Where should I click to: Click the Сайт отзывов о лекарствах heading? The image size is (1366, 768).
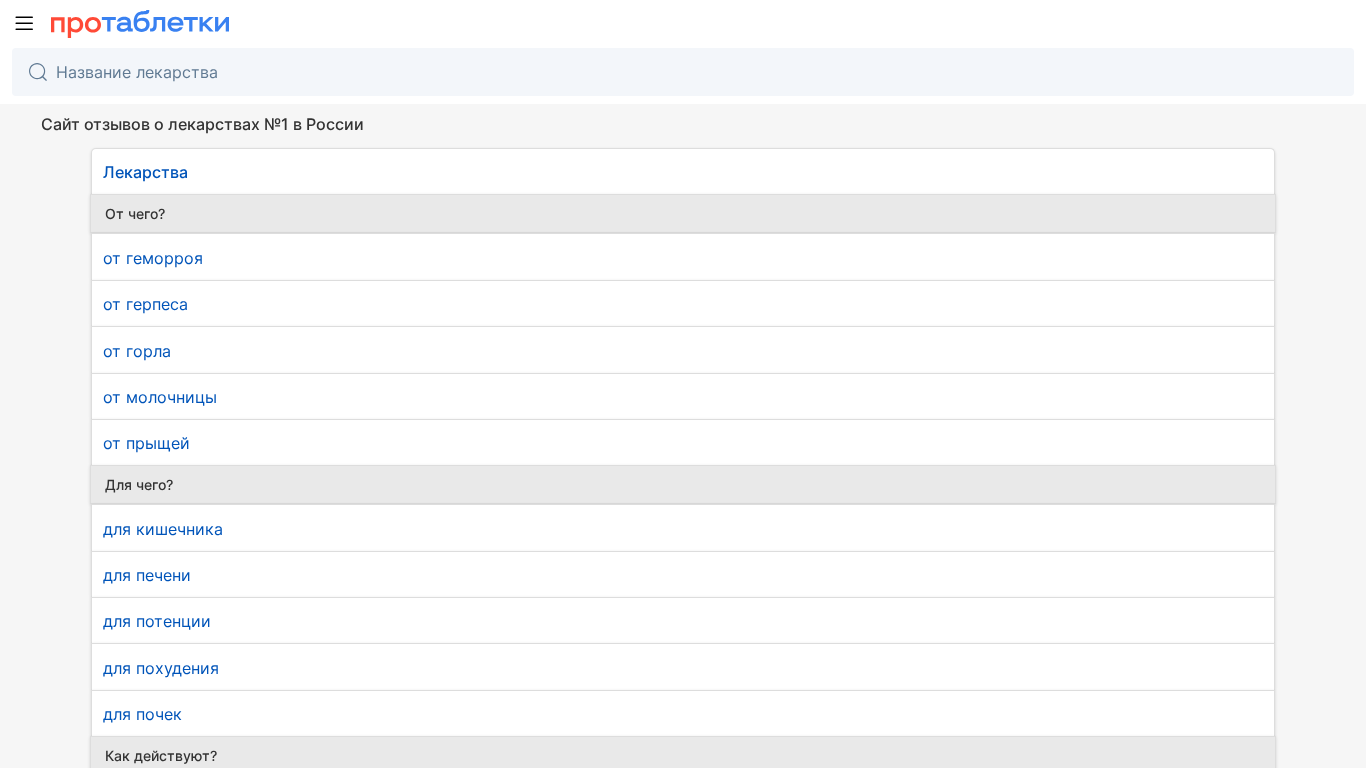pyautogui.click(x=202, y=124)
